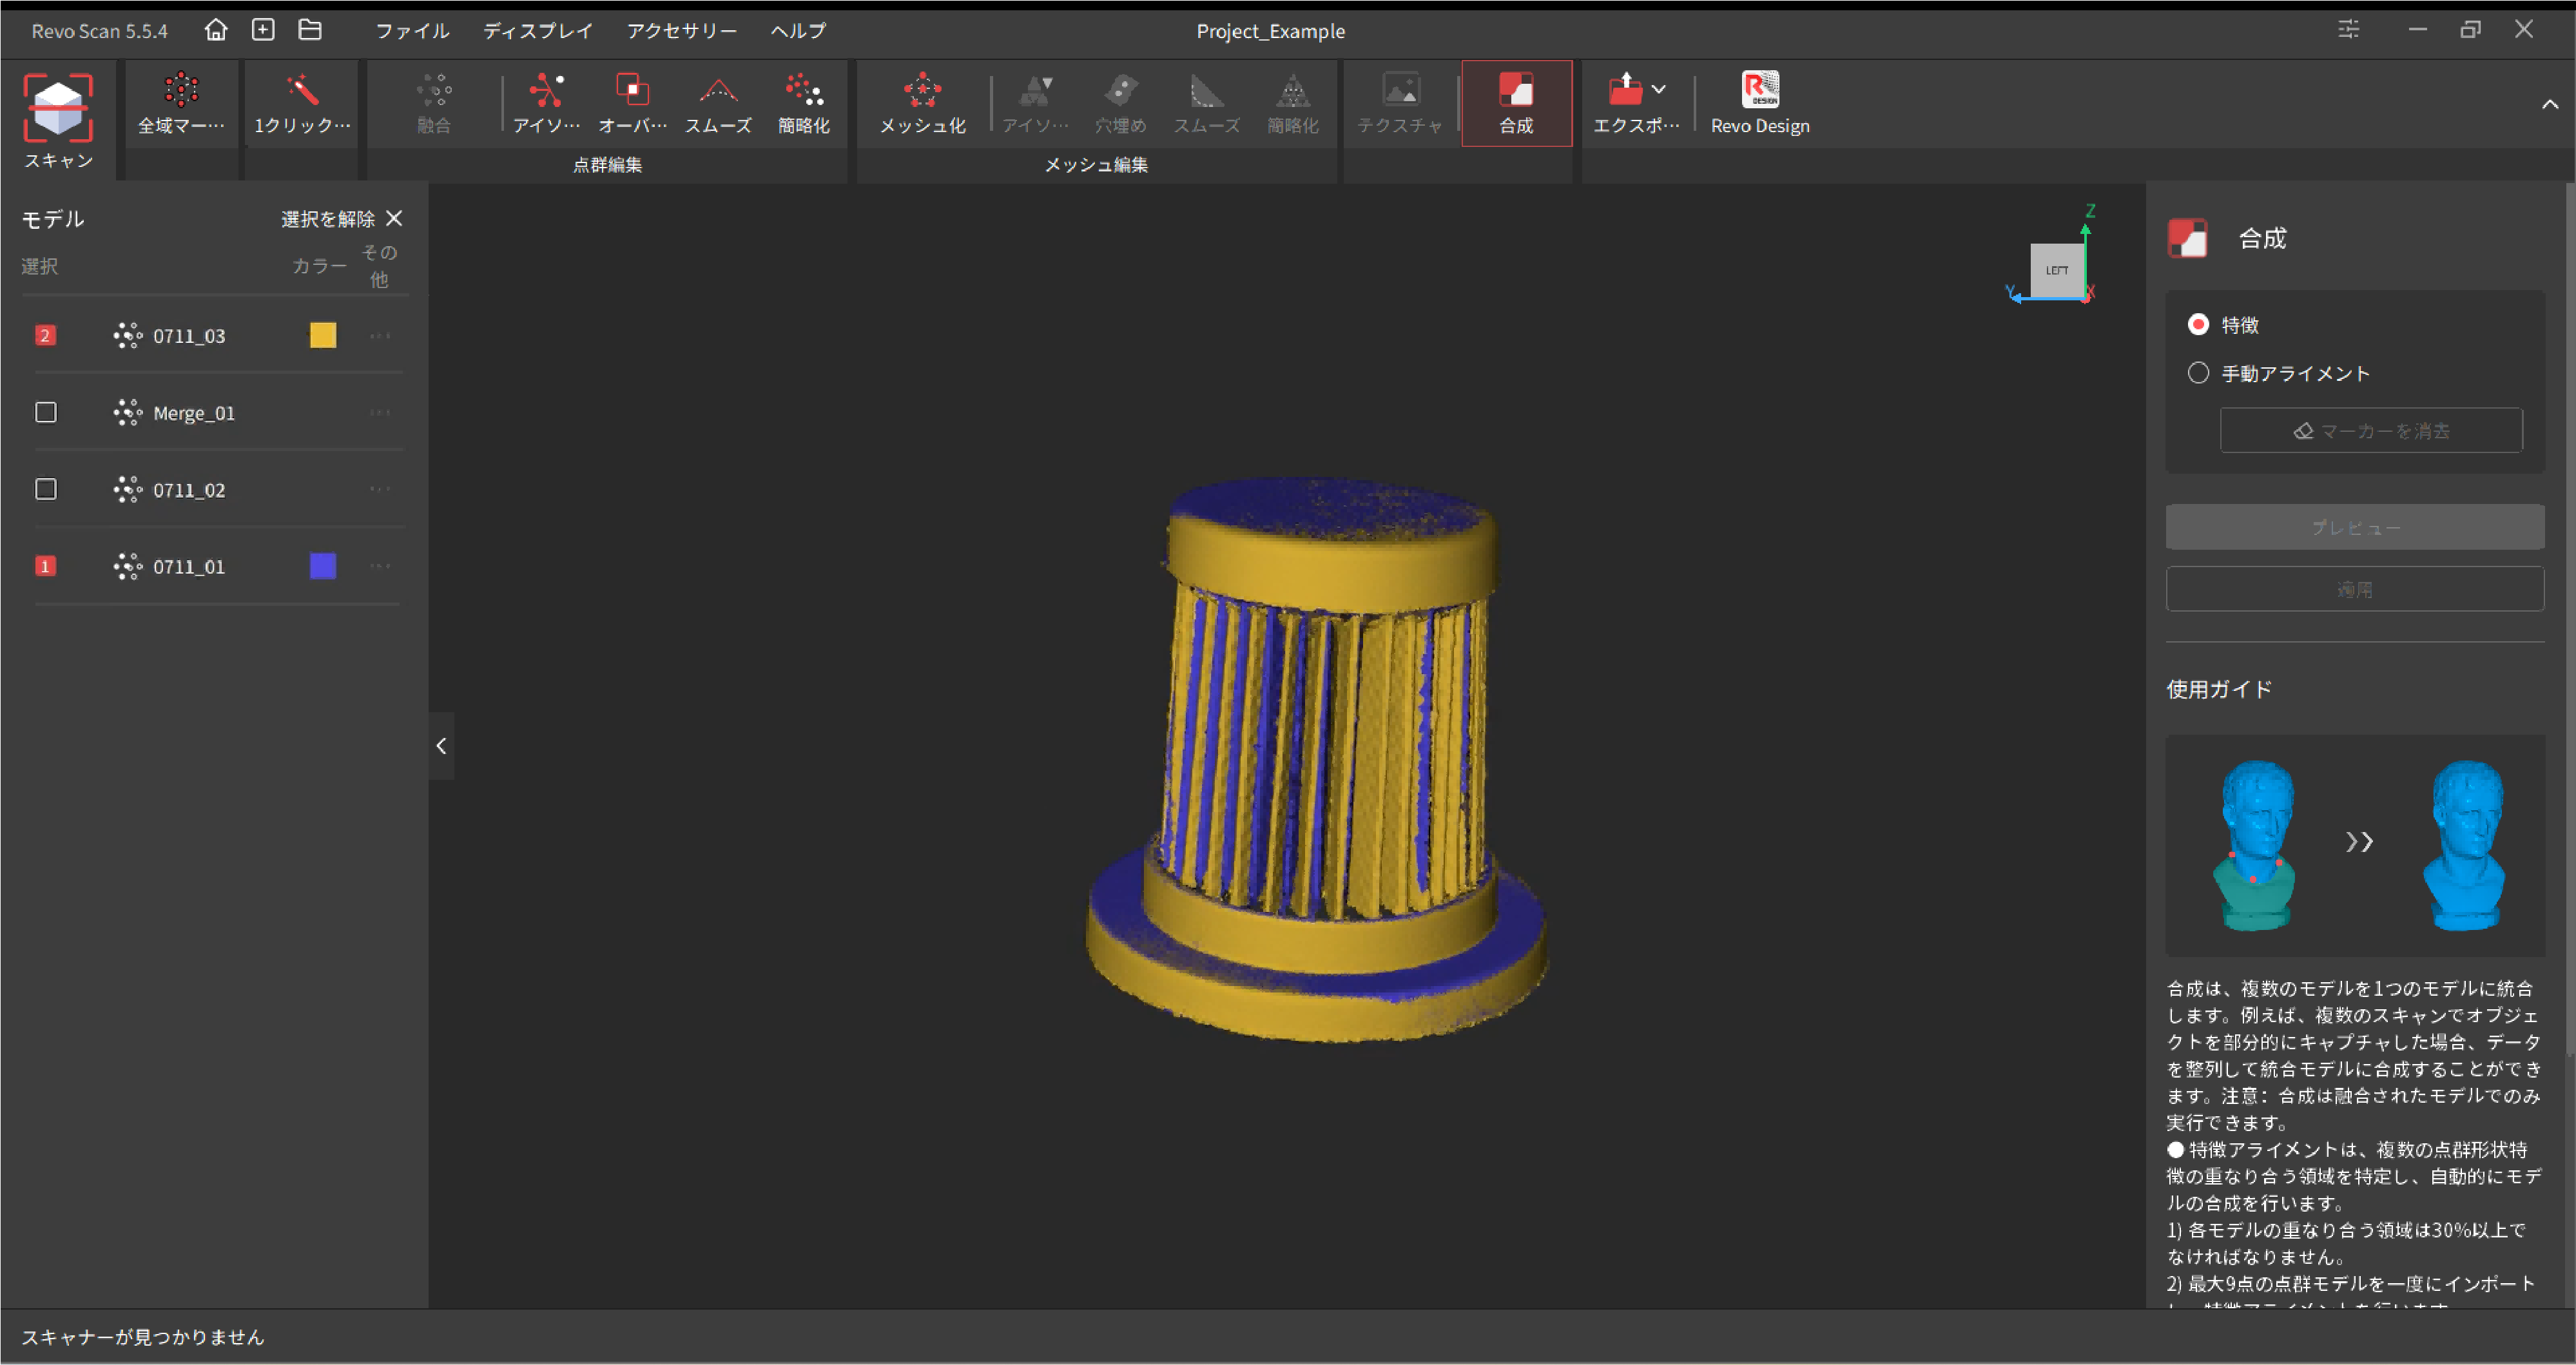The height and width of the screenshot is (1365, 2576).
Task: Open the スキャン scan mode
Action: coord(58,120)
